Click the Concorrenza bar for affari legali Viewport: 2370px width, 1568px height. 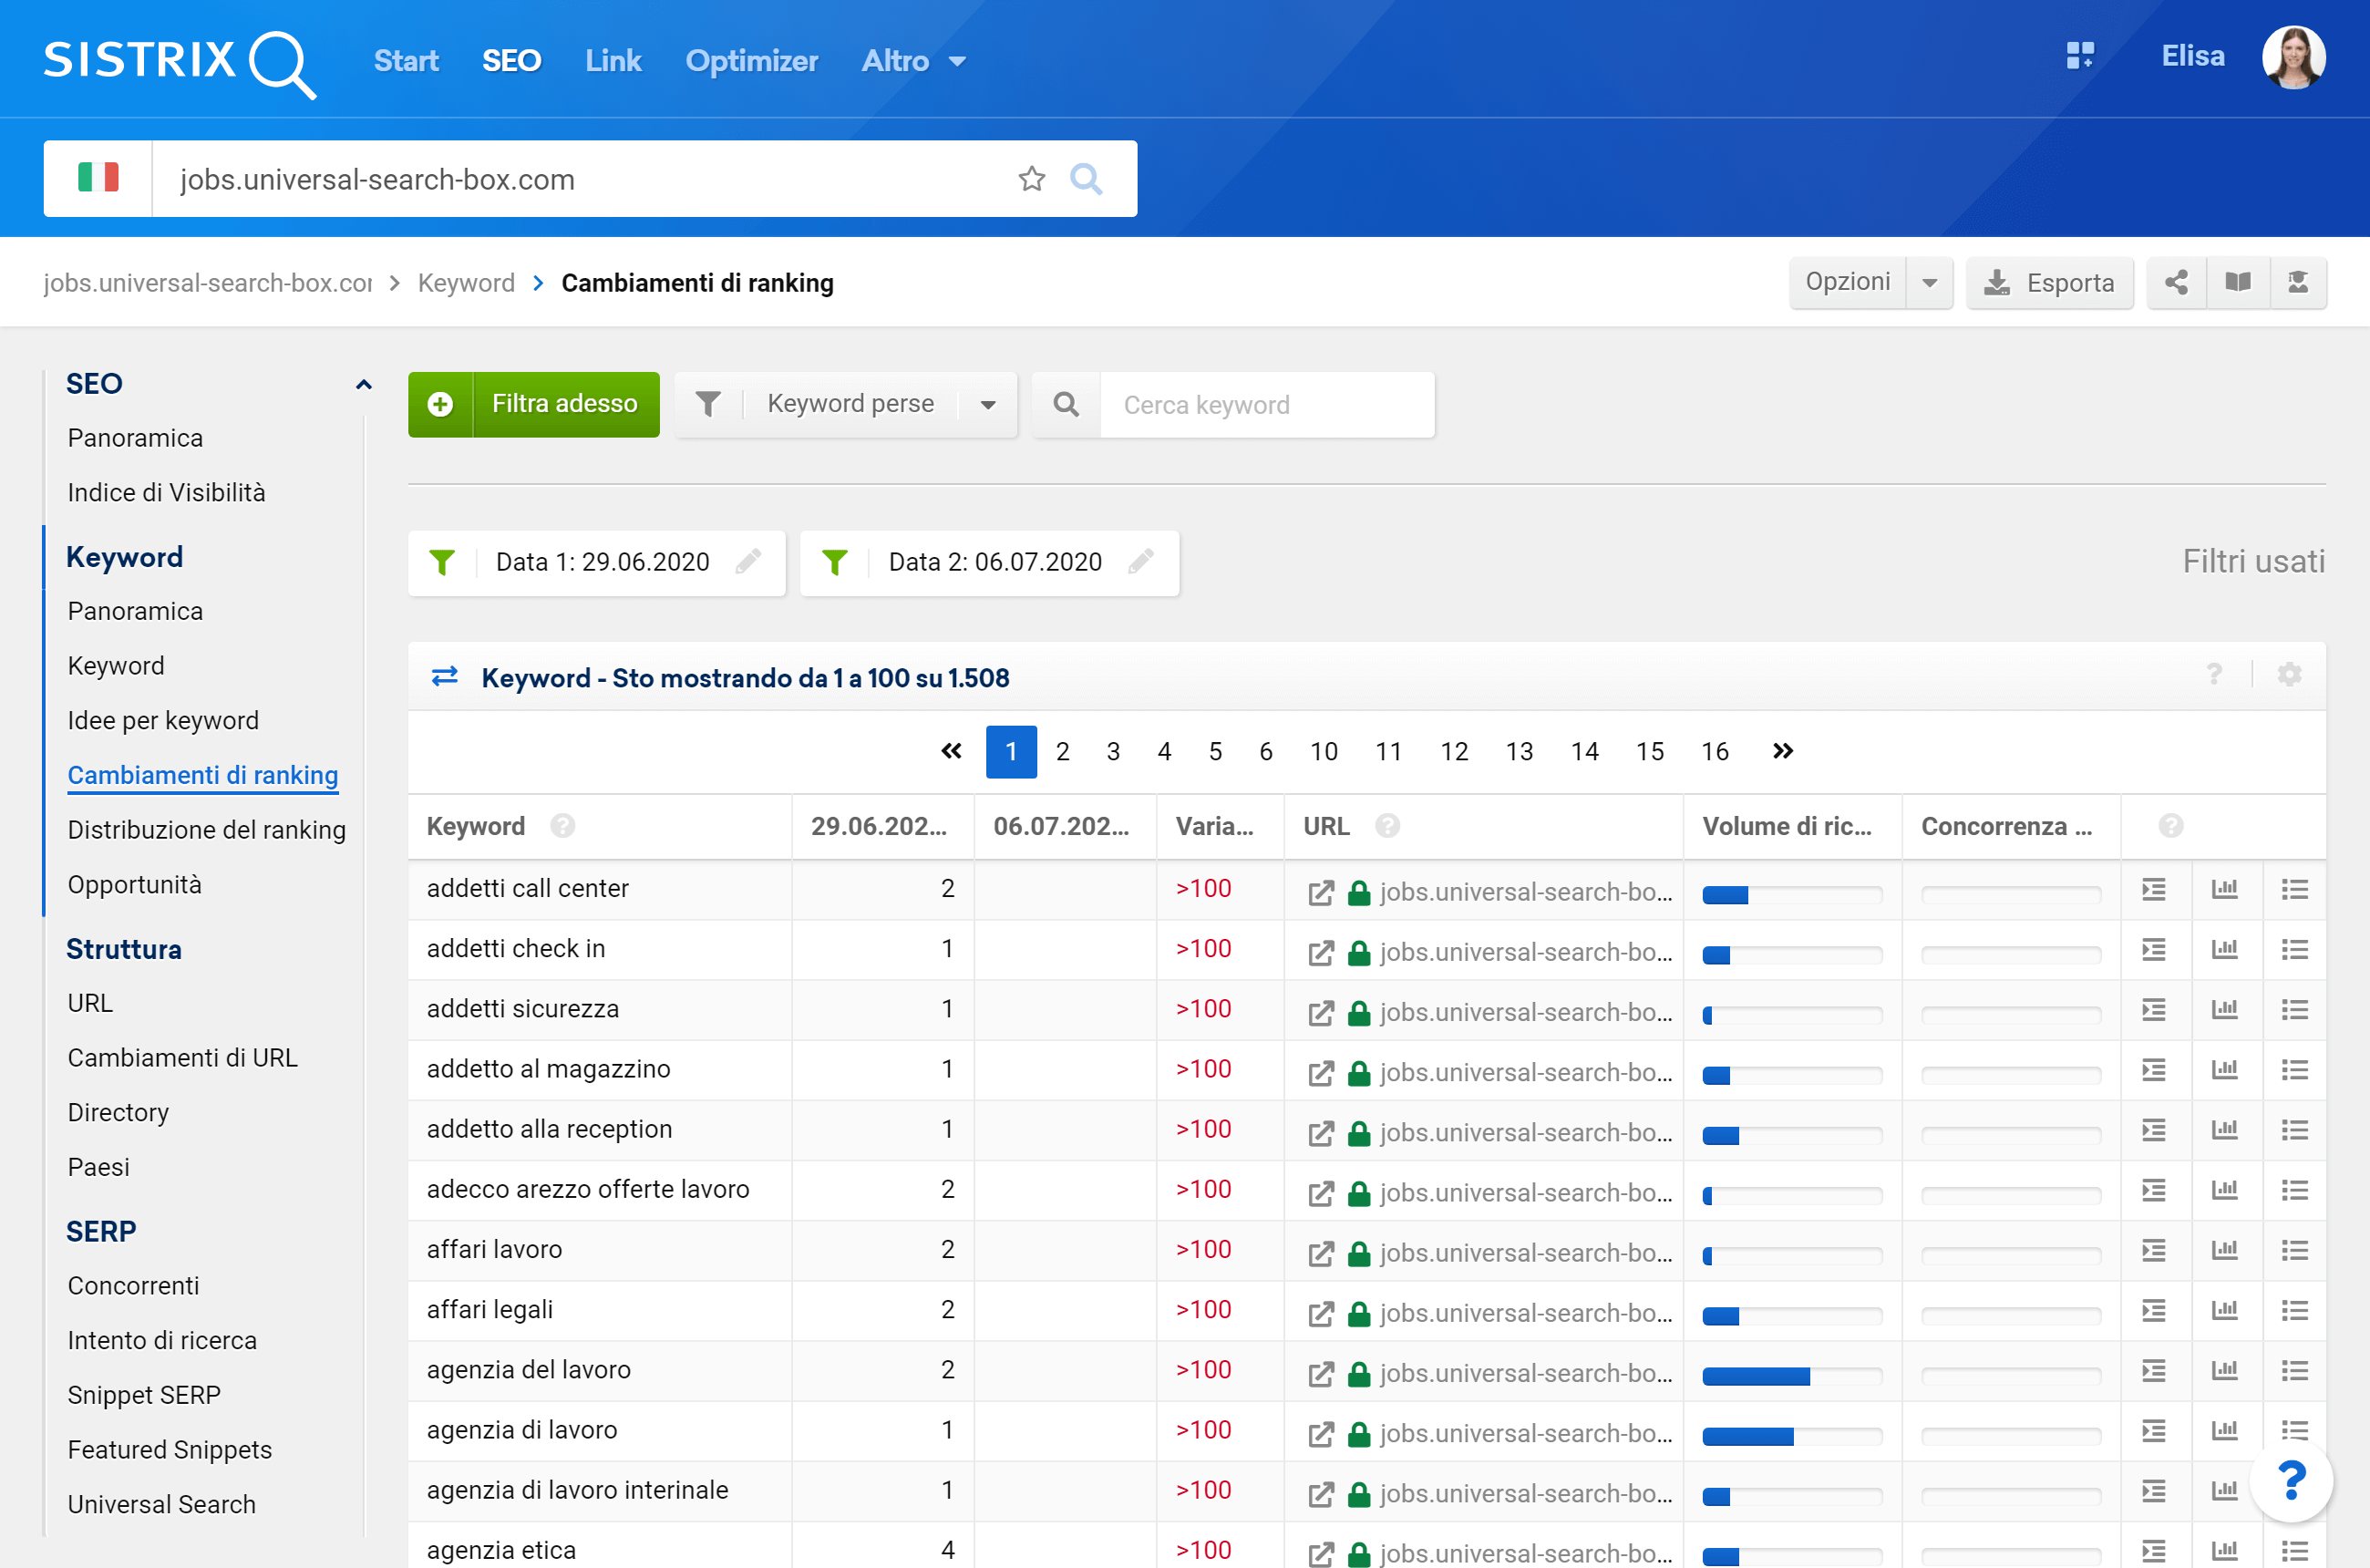[2010, 1316]
